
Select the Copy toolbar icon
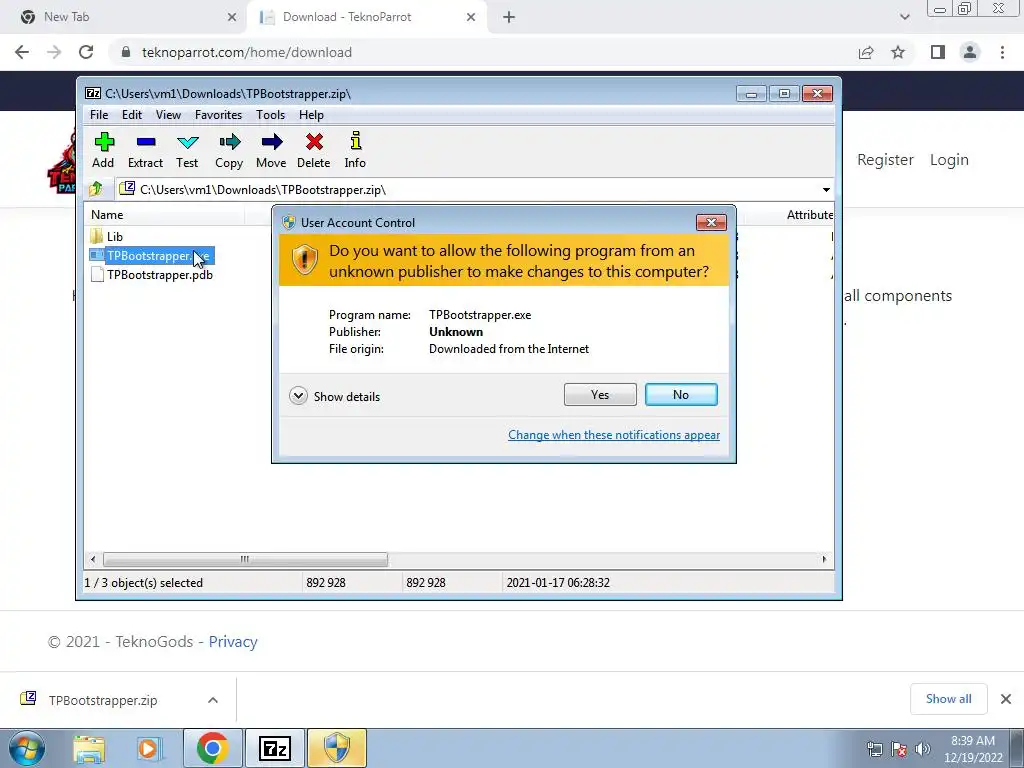pos(229,150)
